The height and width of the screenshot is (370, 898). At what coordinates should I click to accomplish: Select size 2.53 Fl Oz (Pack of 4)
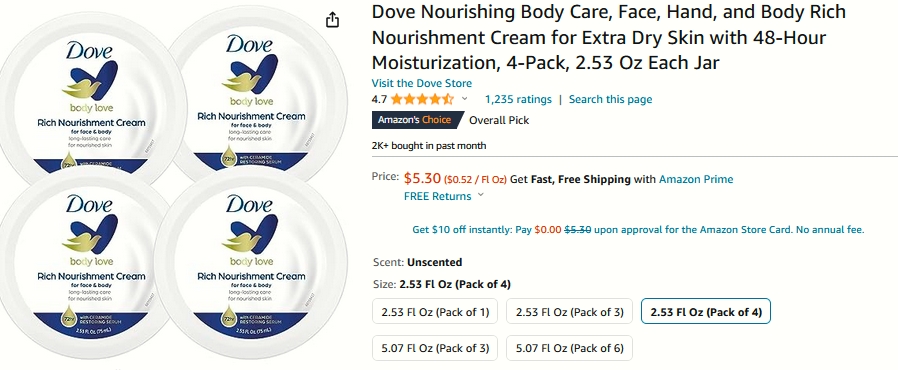click(x=706, y=312)
